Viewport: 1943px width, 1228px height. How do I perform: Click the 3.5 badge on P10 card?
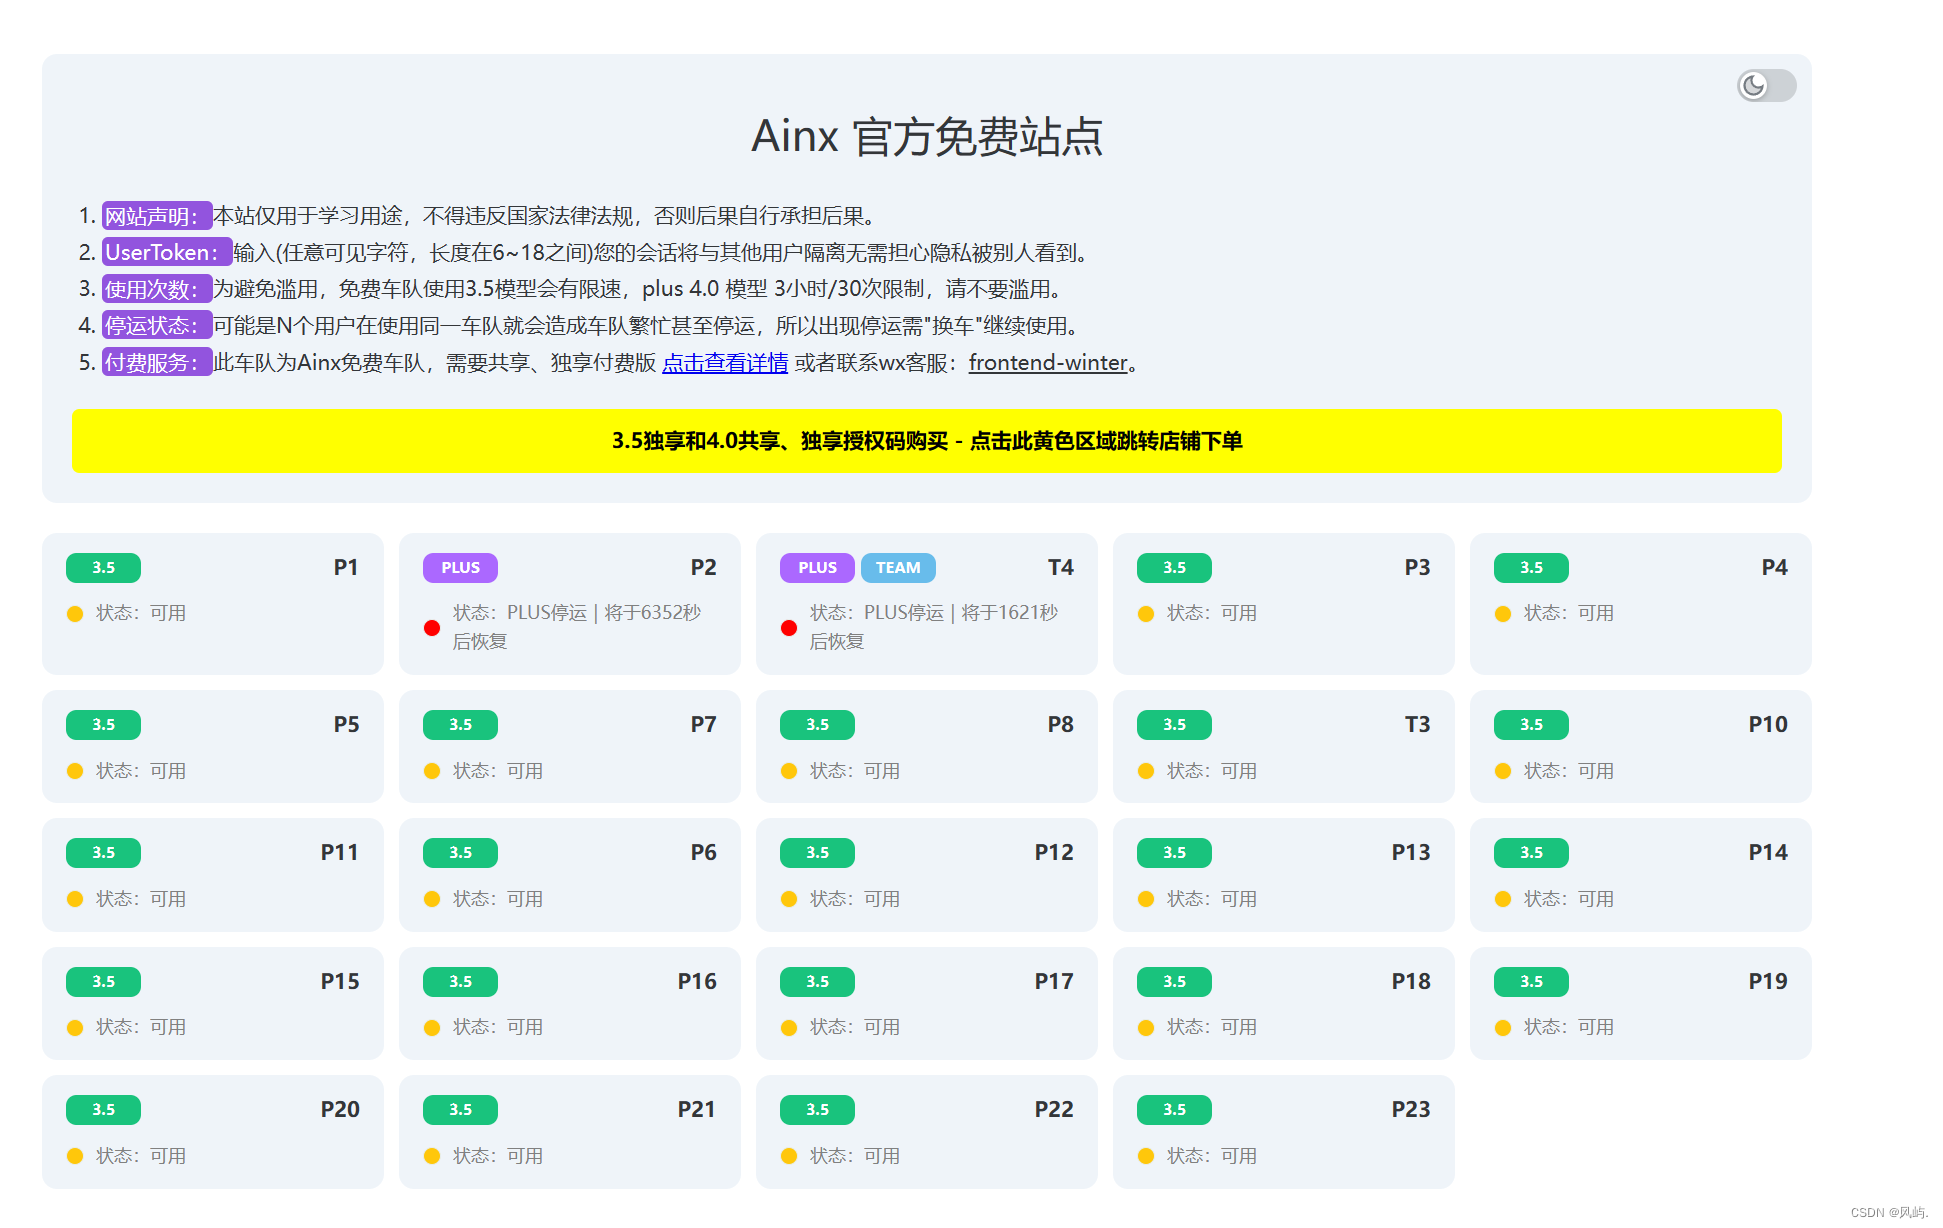pos(1531,725)
